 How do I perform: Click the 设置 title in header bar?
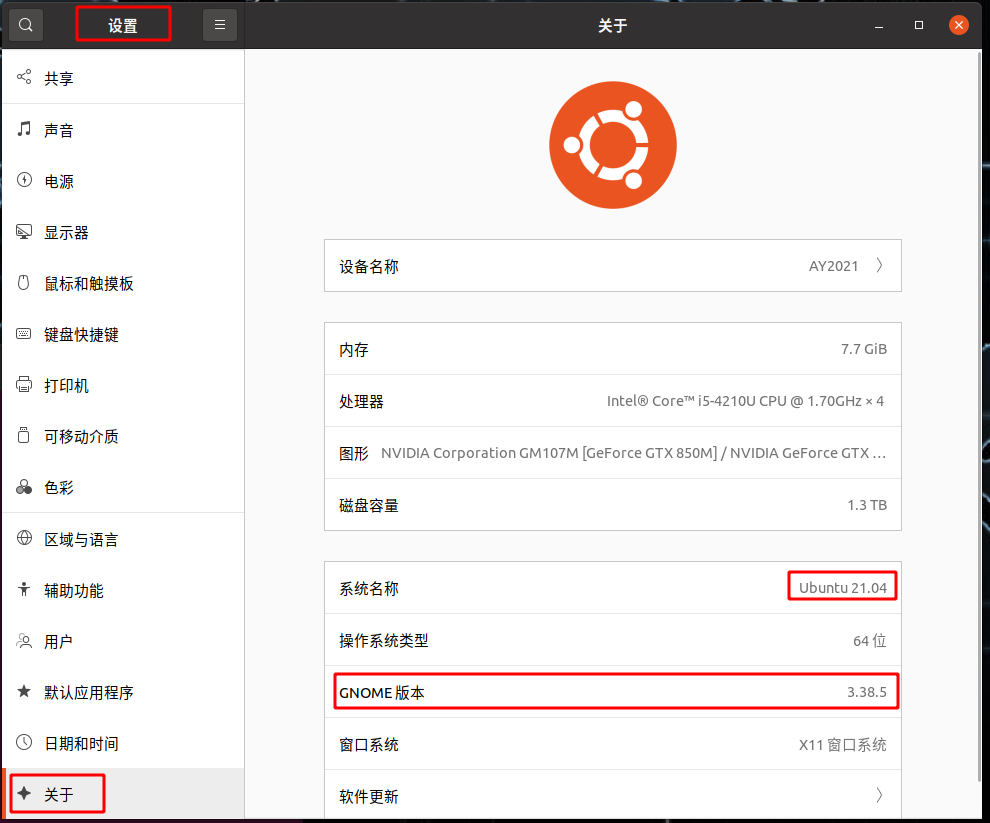122,25
